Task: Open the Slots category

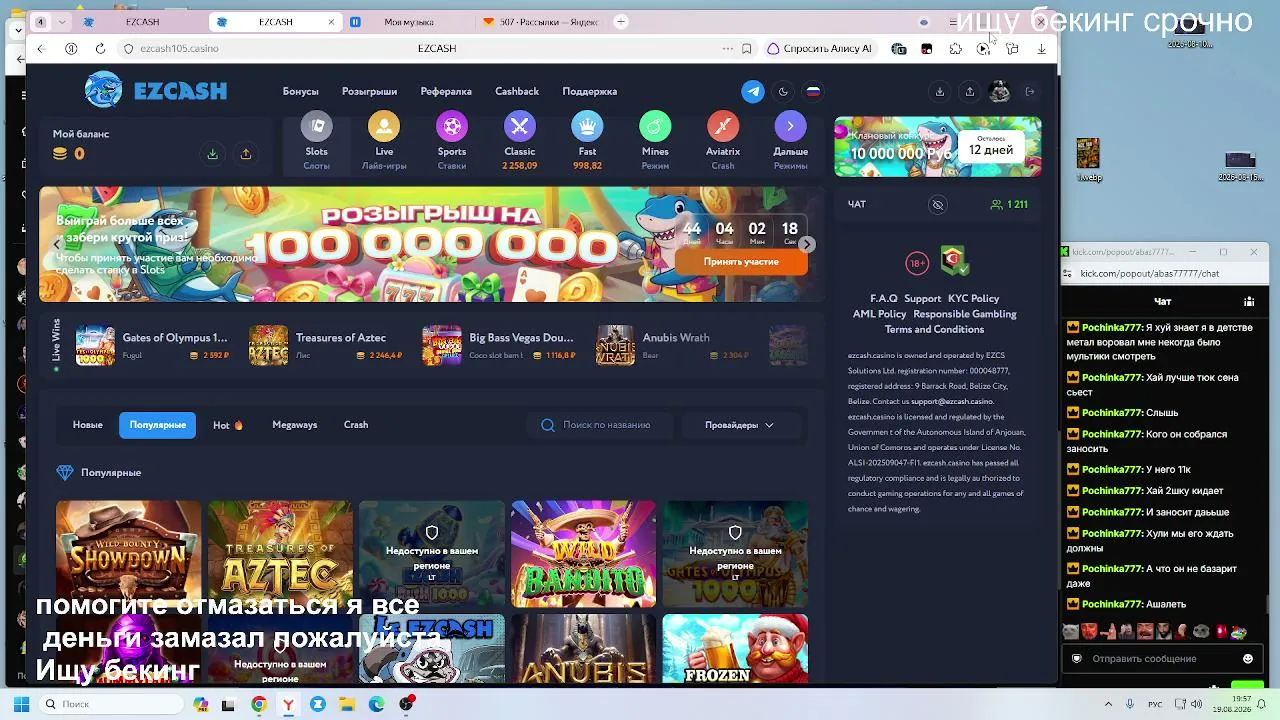Action: point(317,141)
